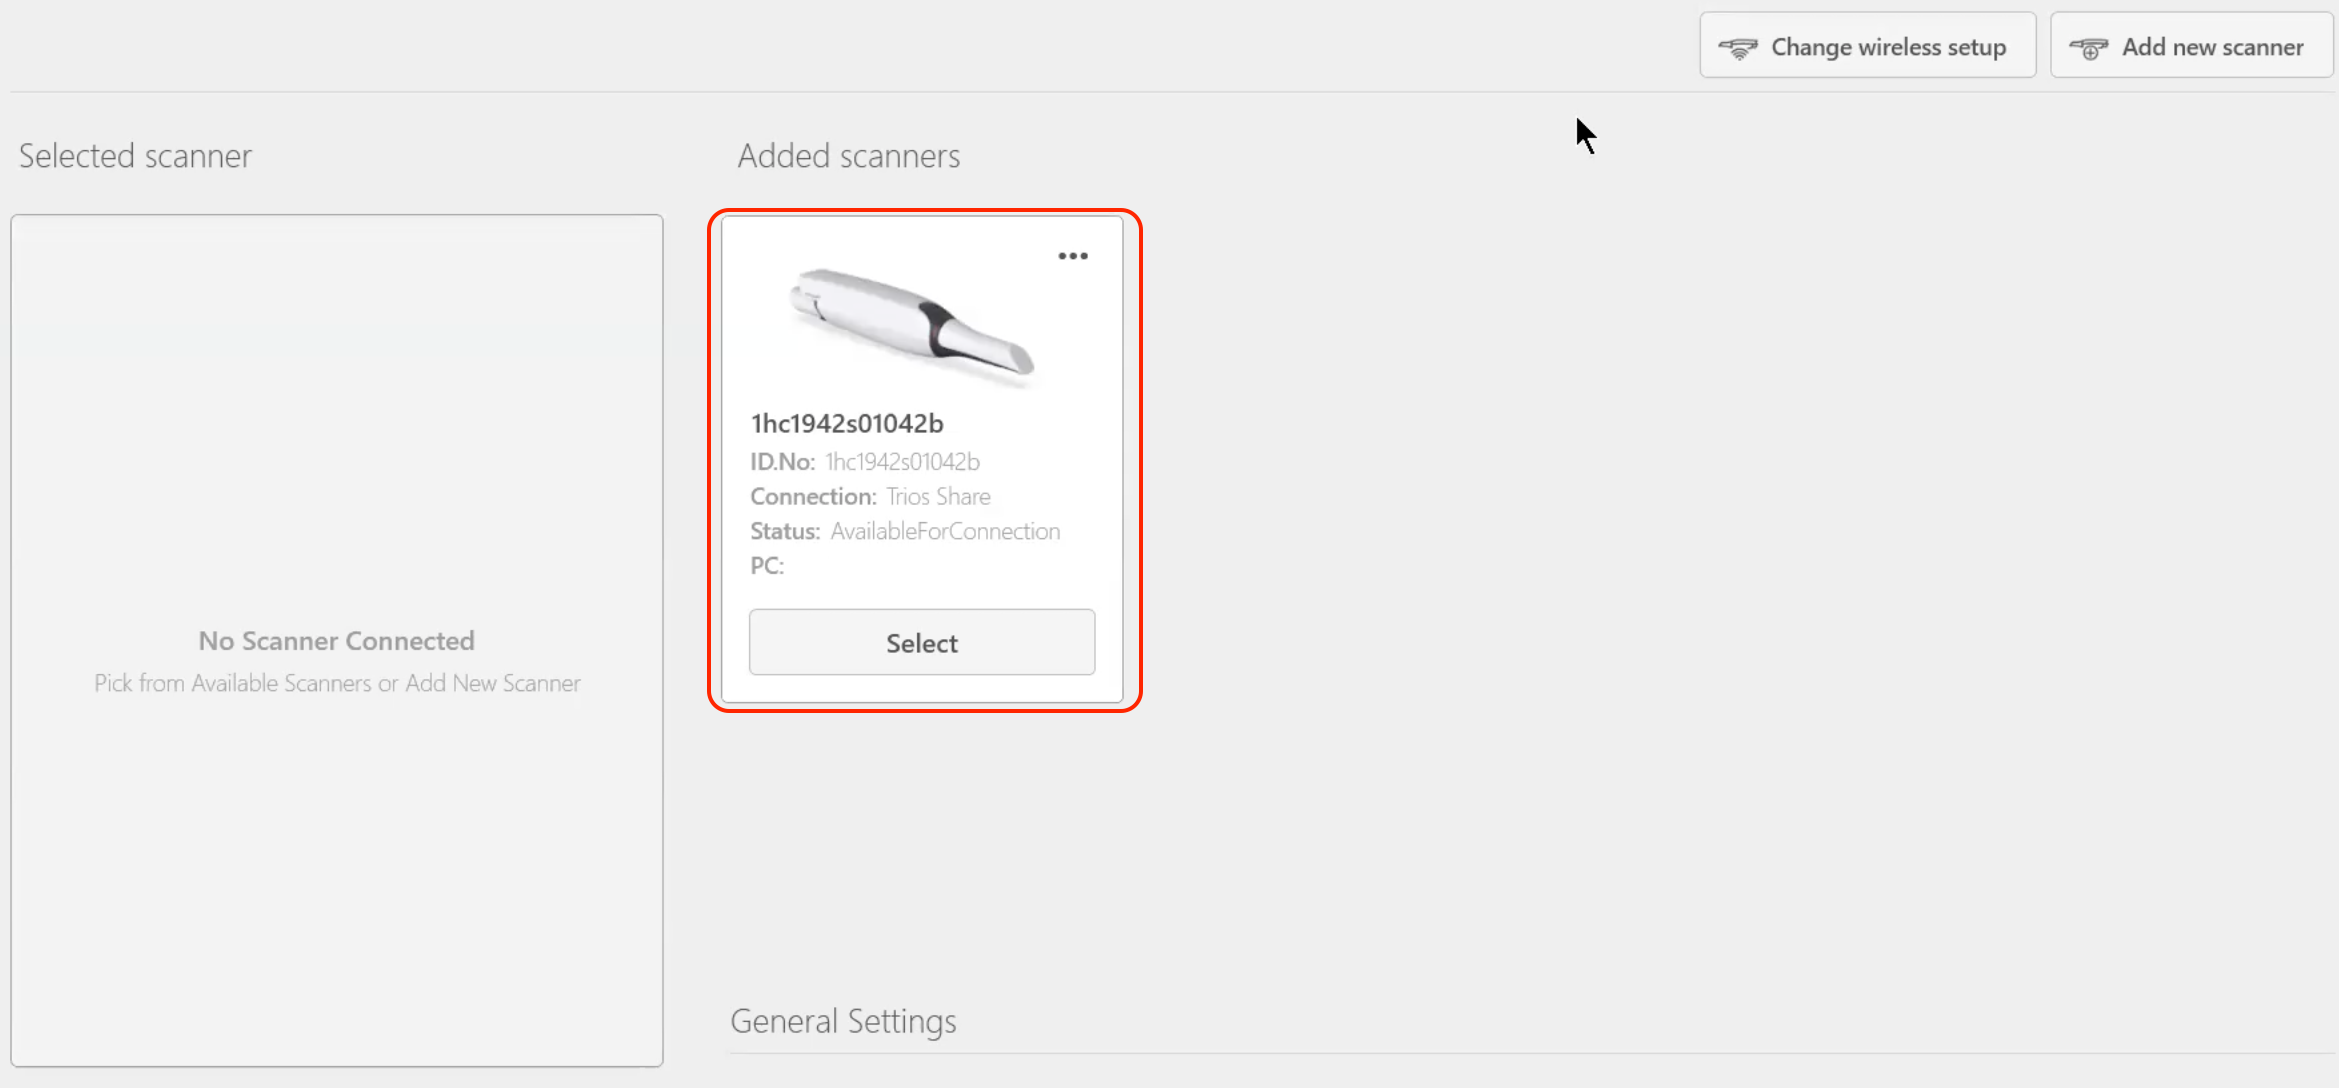Click the Add new scanner text label
The width and height of the screenshot is (2339, 1088).
tap(2212, 47)
